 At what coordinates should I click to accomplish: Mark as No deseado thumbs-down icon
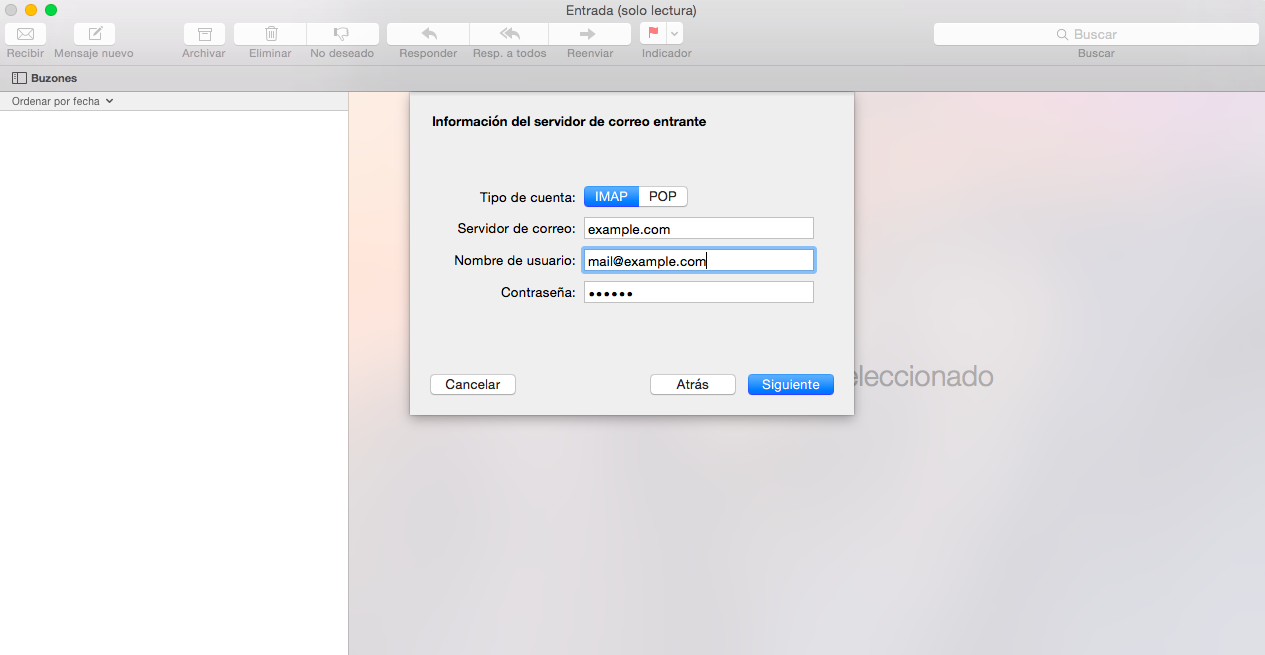tap(342, 33)
